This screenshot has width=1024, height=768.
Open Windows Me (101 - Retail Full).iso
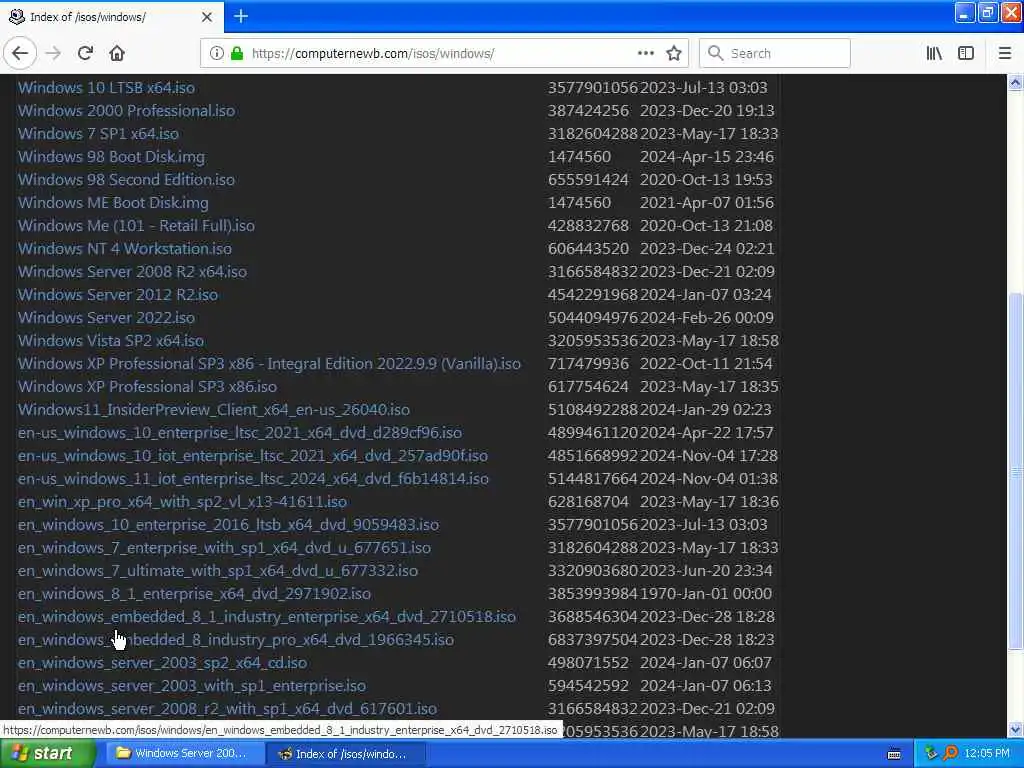[x=136, y=225]
